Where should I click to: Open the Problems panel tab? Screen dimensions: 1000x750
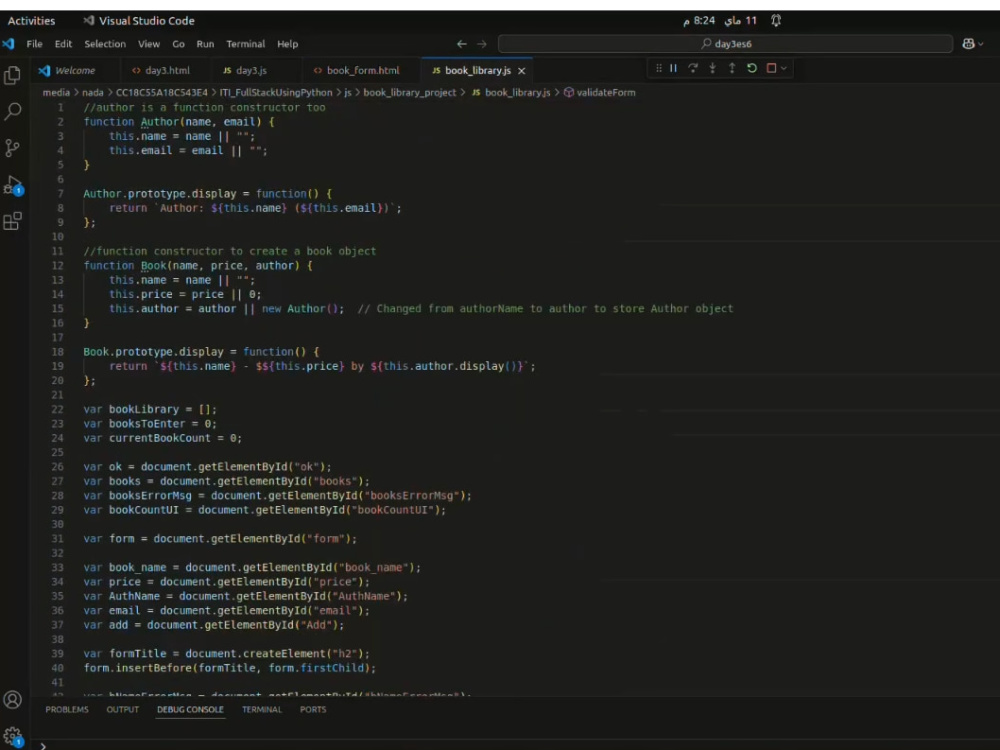pyautogui.click(x=67, y=709)
